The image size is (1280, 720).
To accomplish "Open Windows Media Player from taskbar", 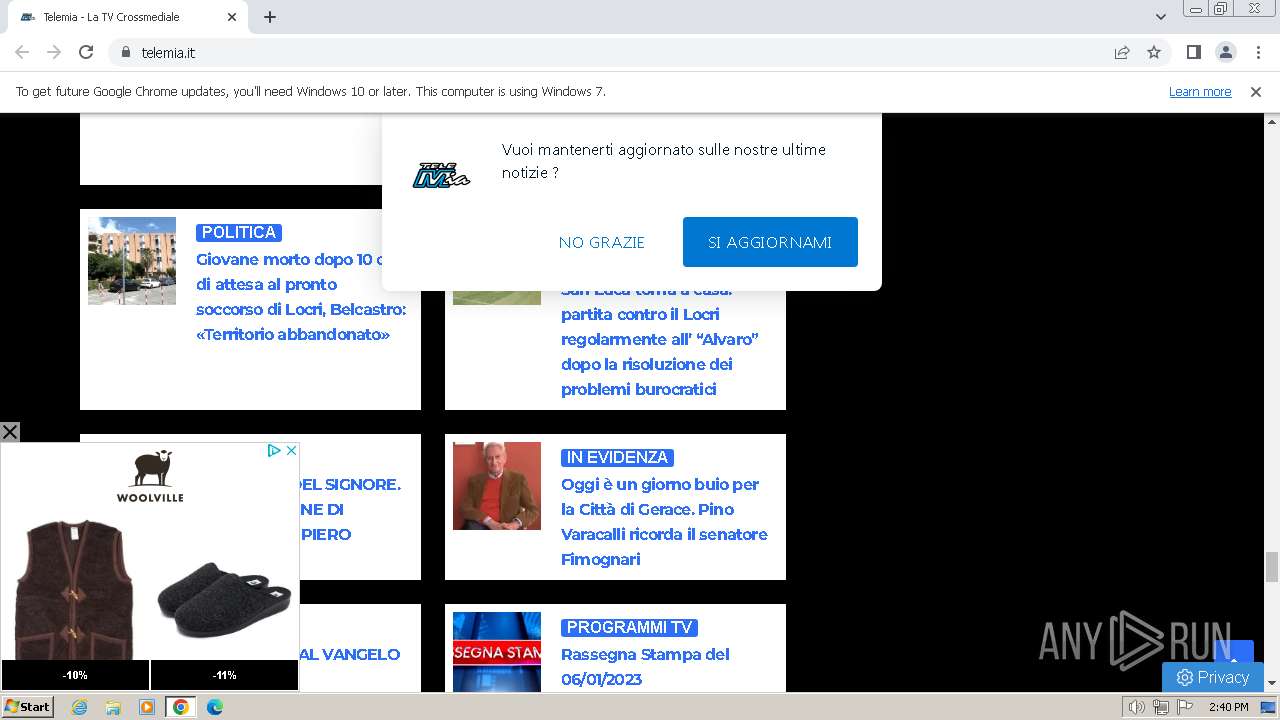I will 147,707.
